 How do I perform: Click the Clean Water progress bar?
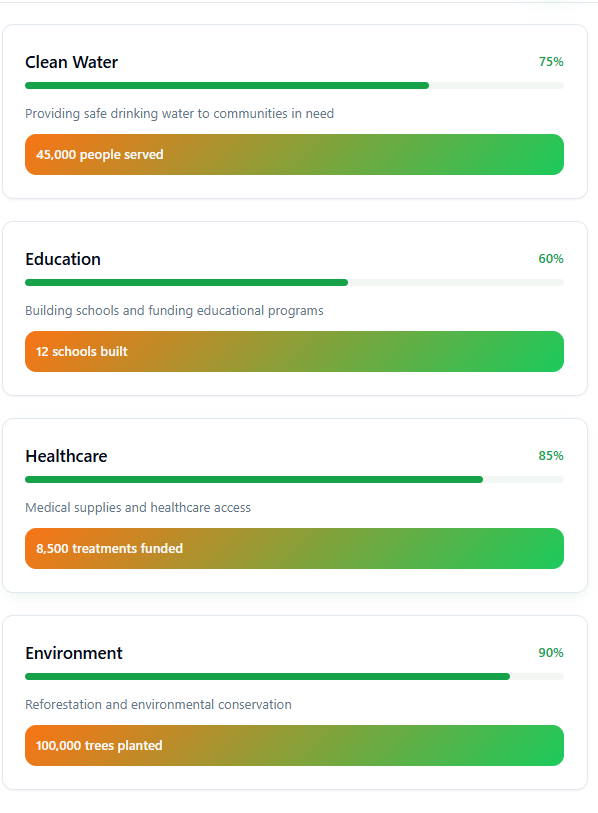(294, 86)
